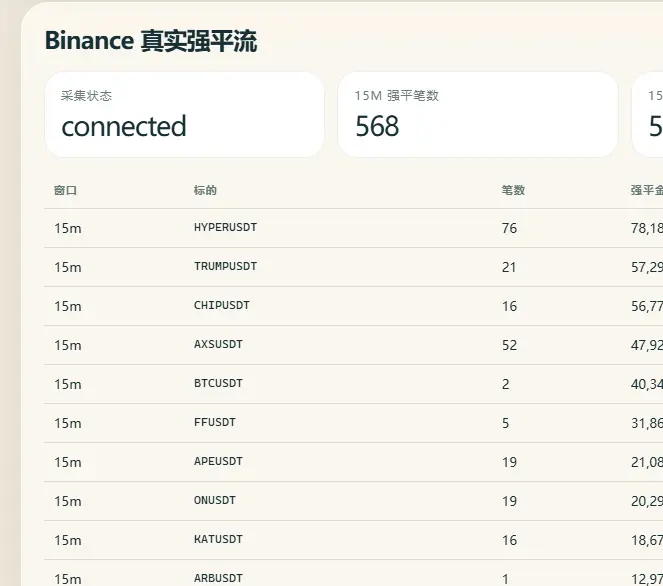Select the 15M 强平笔数 568 card

point(478,115)
